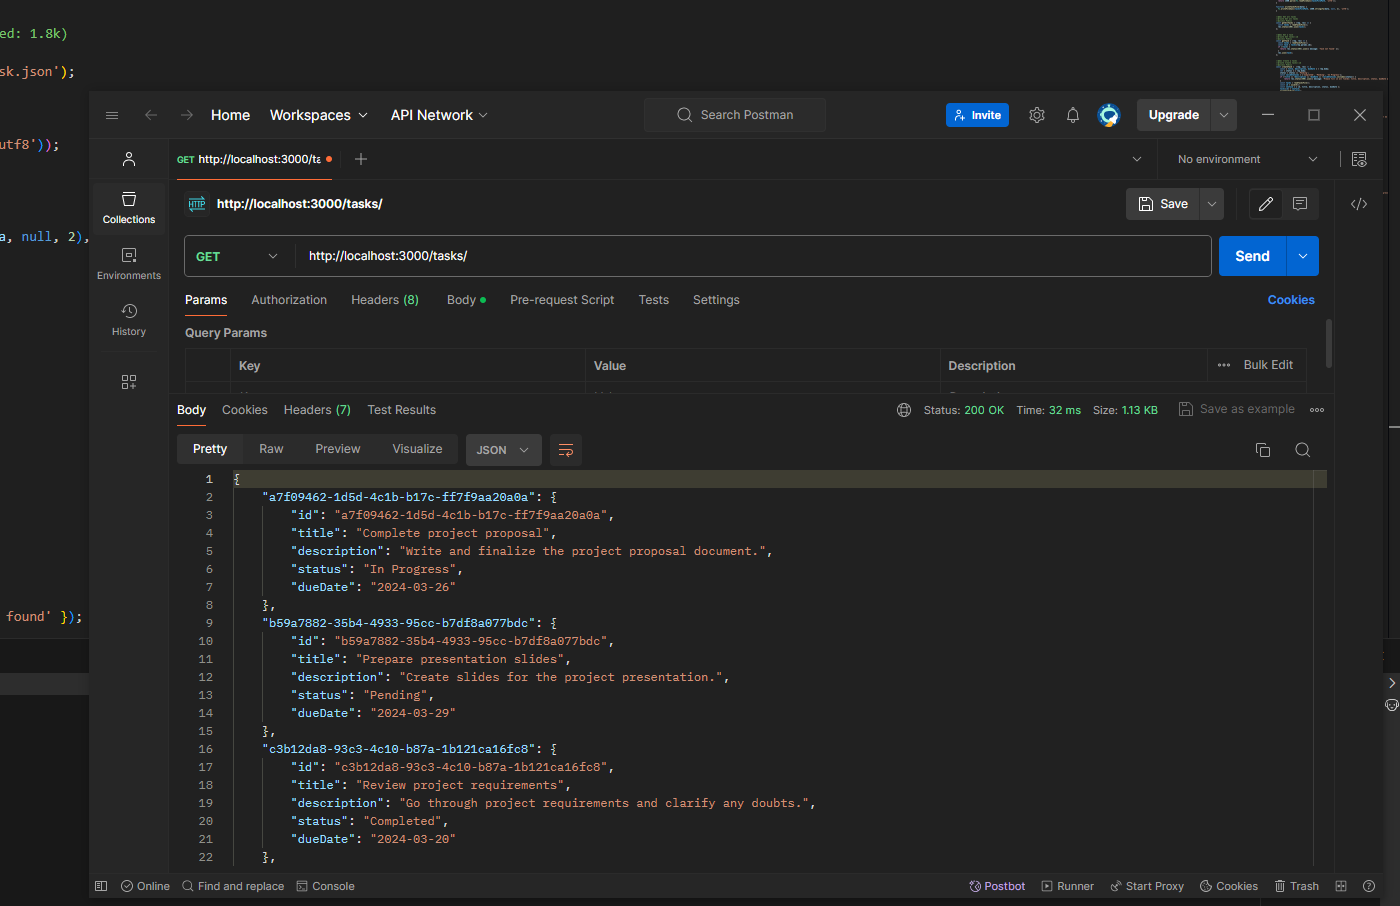Click the edit pencil icon
The image size is (1400, 906).
(1265, 204)
